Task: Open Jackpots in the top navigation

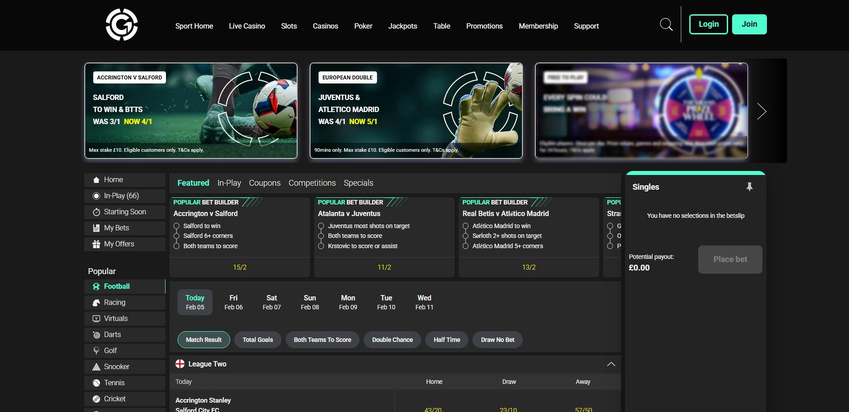Action: click(403, 26)
